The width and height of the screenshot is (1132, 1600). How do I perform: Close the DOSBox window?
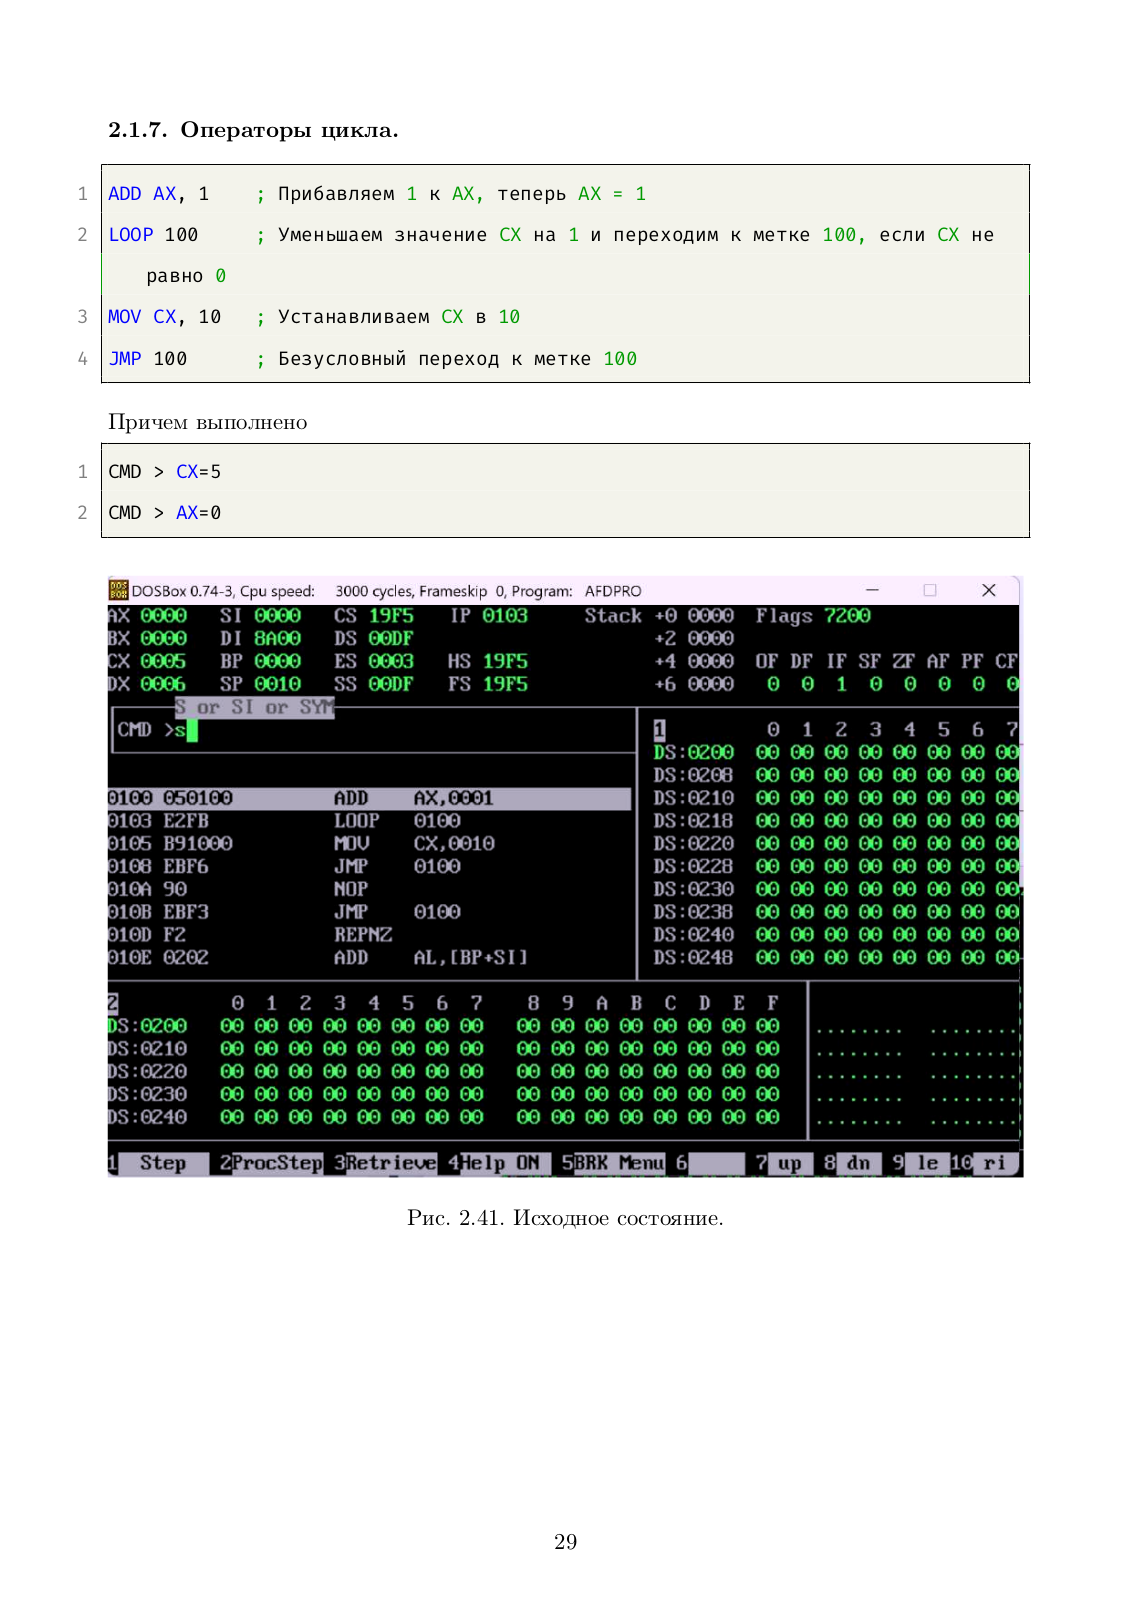989,590
